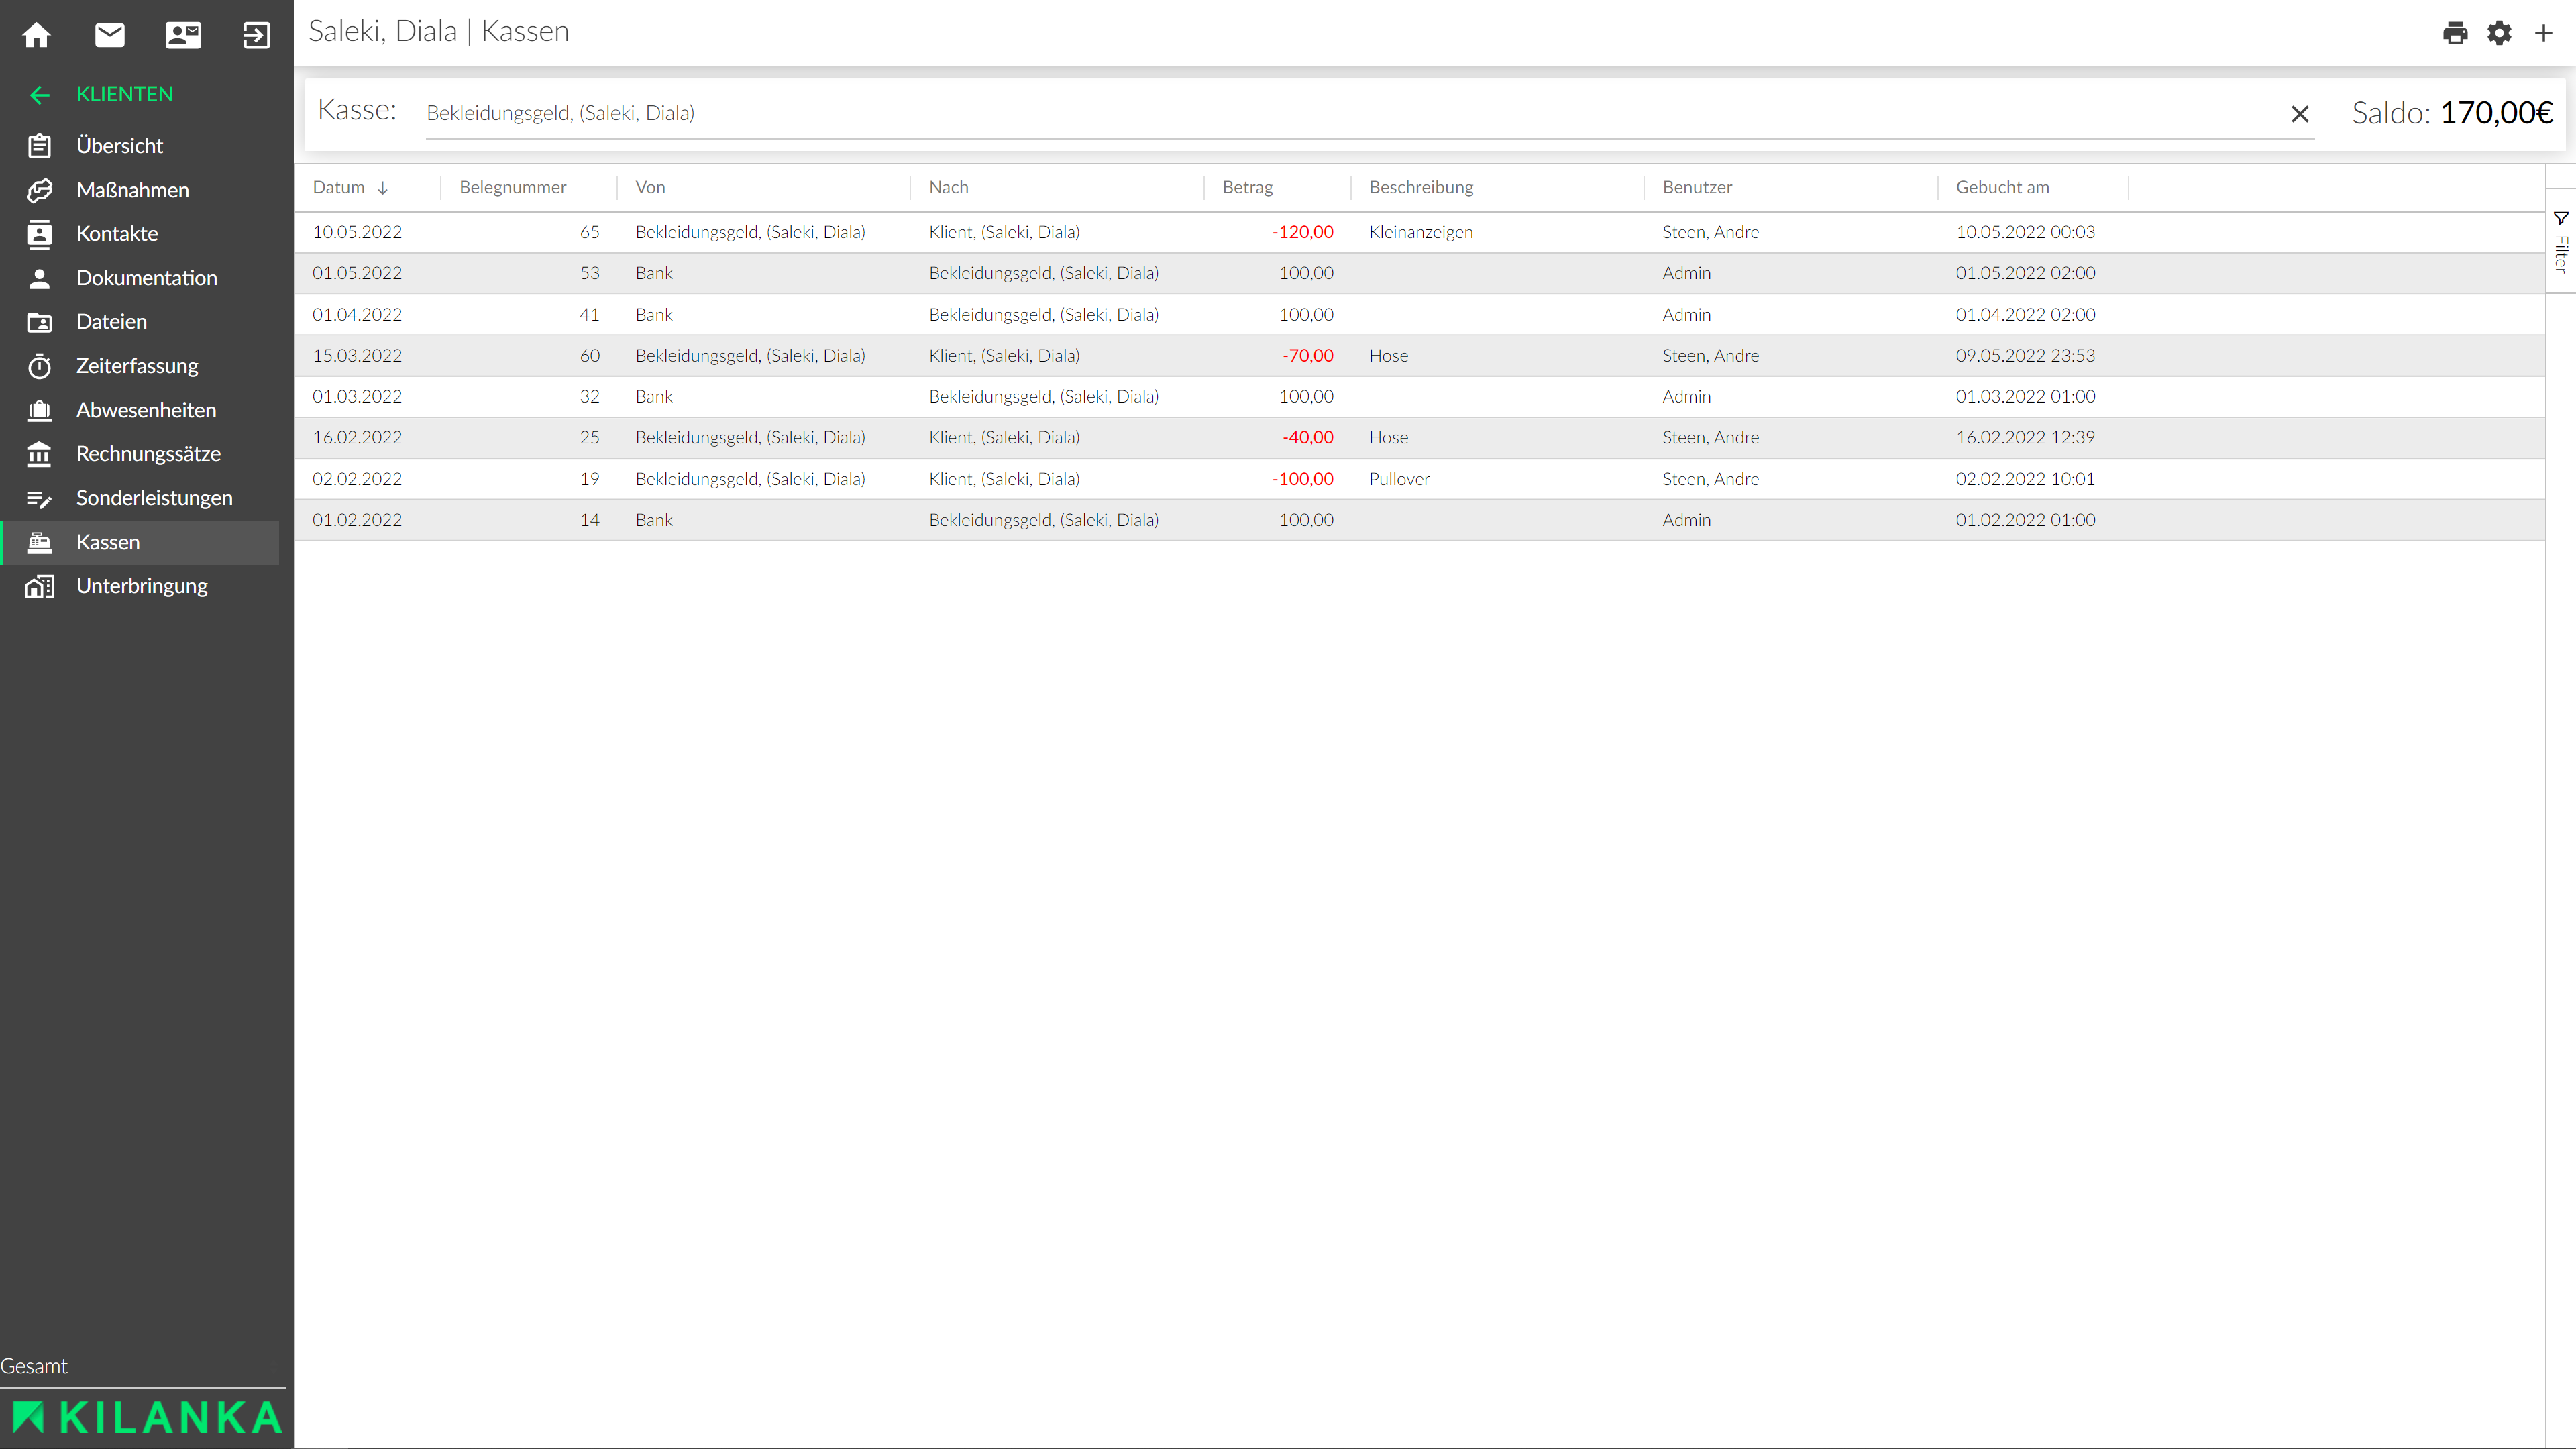The height and width of the screenshot is (1449, 2576).
Task: Add new entry with plus icon
Action: point(2543,33)
